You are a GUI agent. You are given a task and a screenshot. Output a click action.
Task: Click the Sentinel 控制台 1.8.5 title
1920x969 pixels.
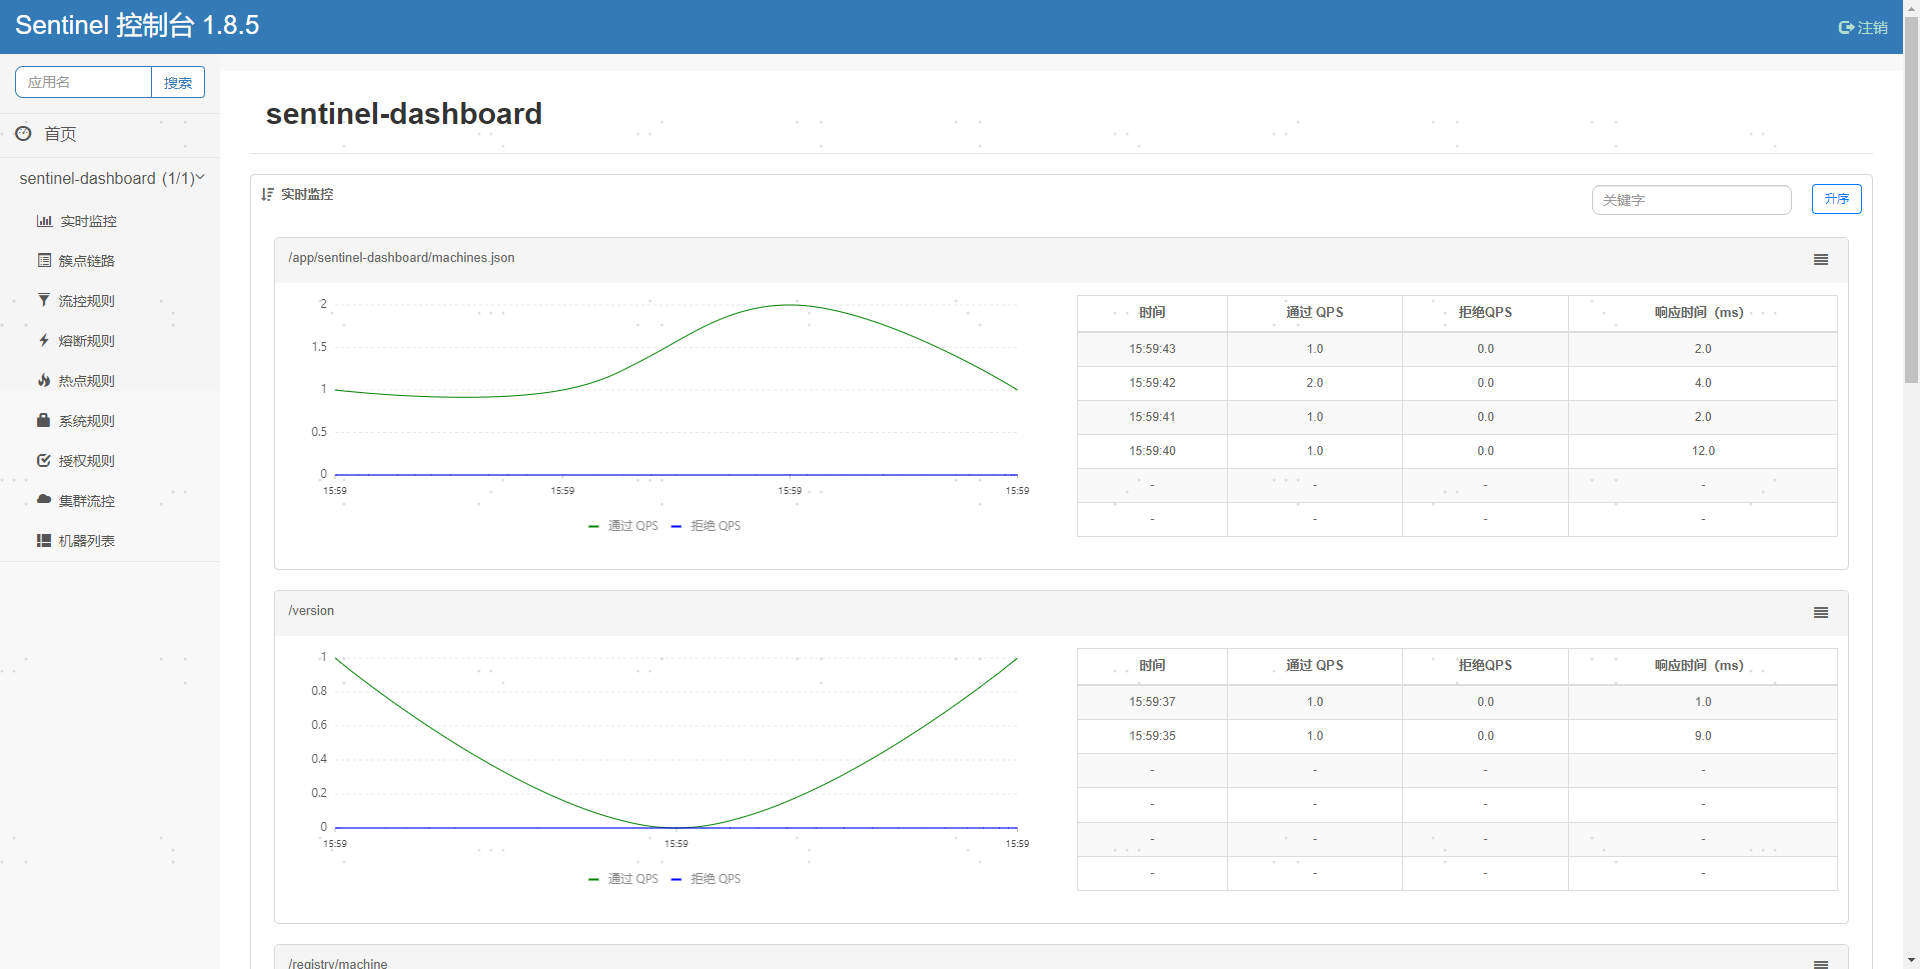pos(137,26)
